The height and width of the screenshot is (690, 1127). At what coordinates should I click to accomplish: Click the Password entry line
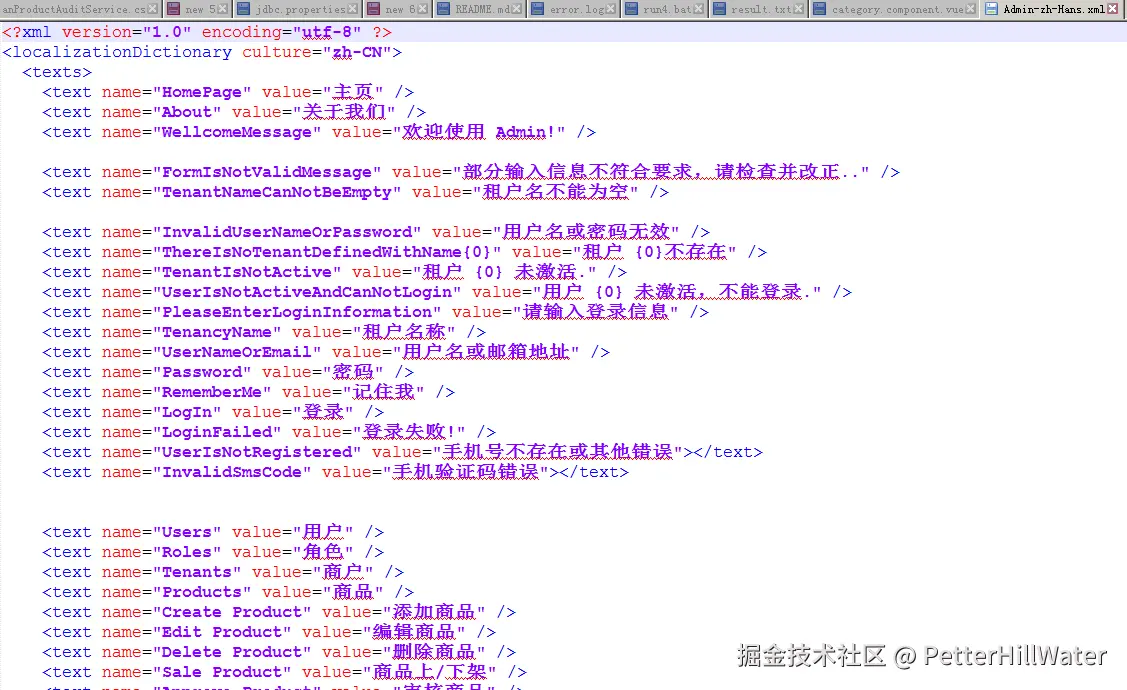[x=228, y=372]
